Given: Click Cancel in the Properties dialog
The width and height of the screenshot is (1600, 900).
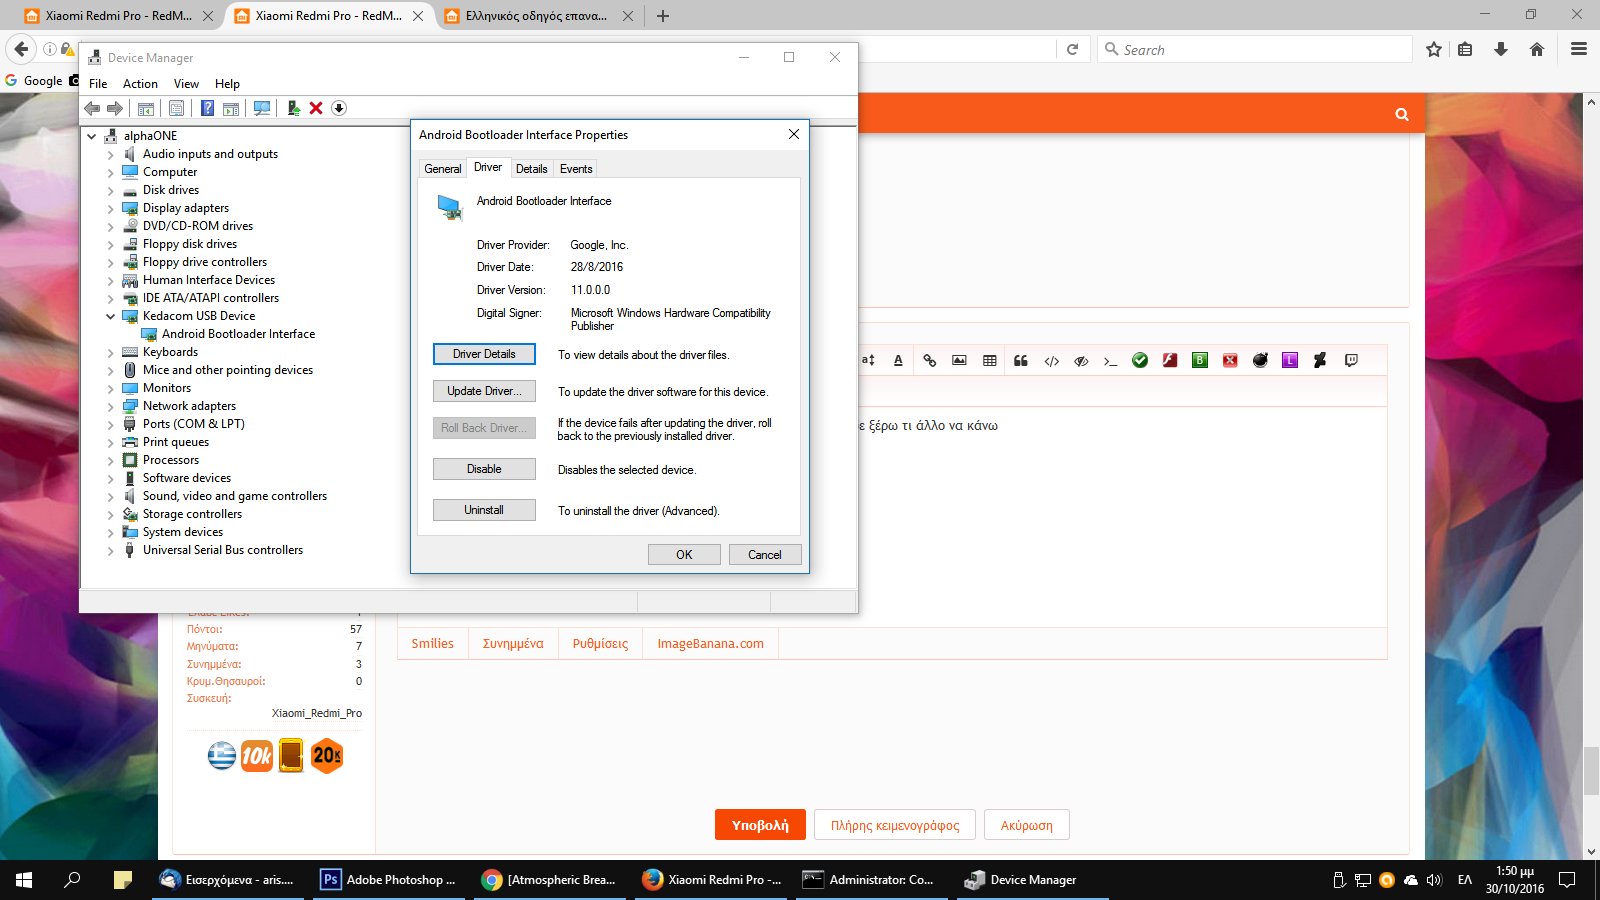Looking at the screenshot, I should pyautogui.click(x=765, y=555).
